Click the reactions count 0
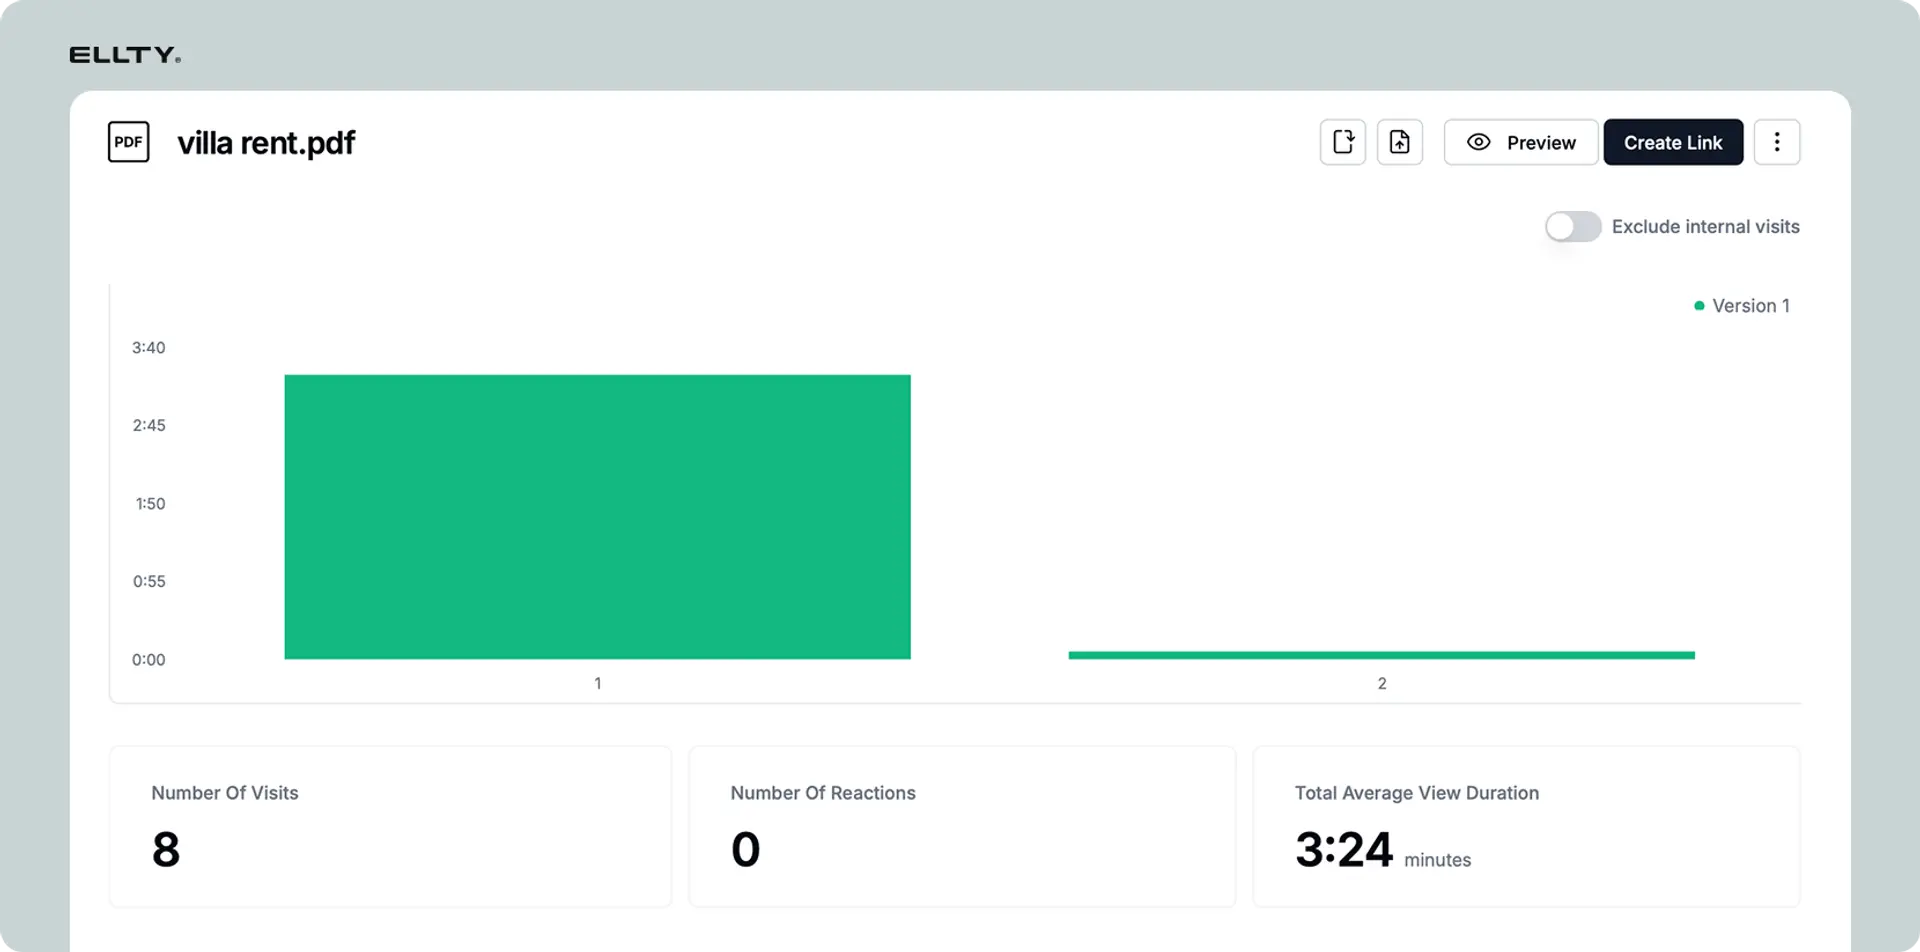 coord(746,850)
